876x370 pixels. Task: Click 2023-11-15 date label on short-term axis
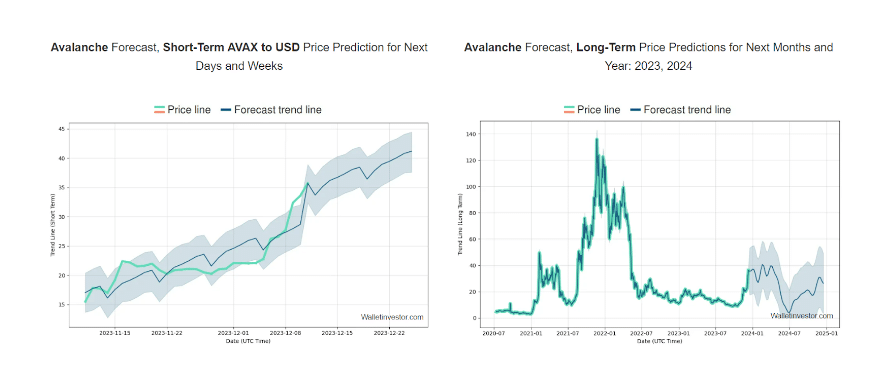coord(115,333)
